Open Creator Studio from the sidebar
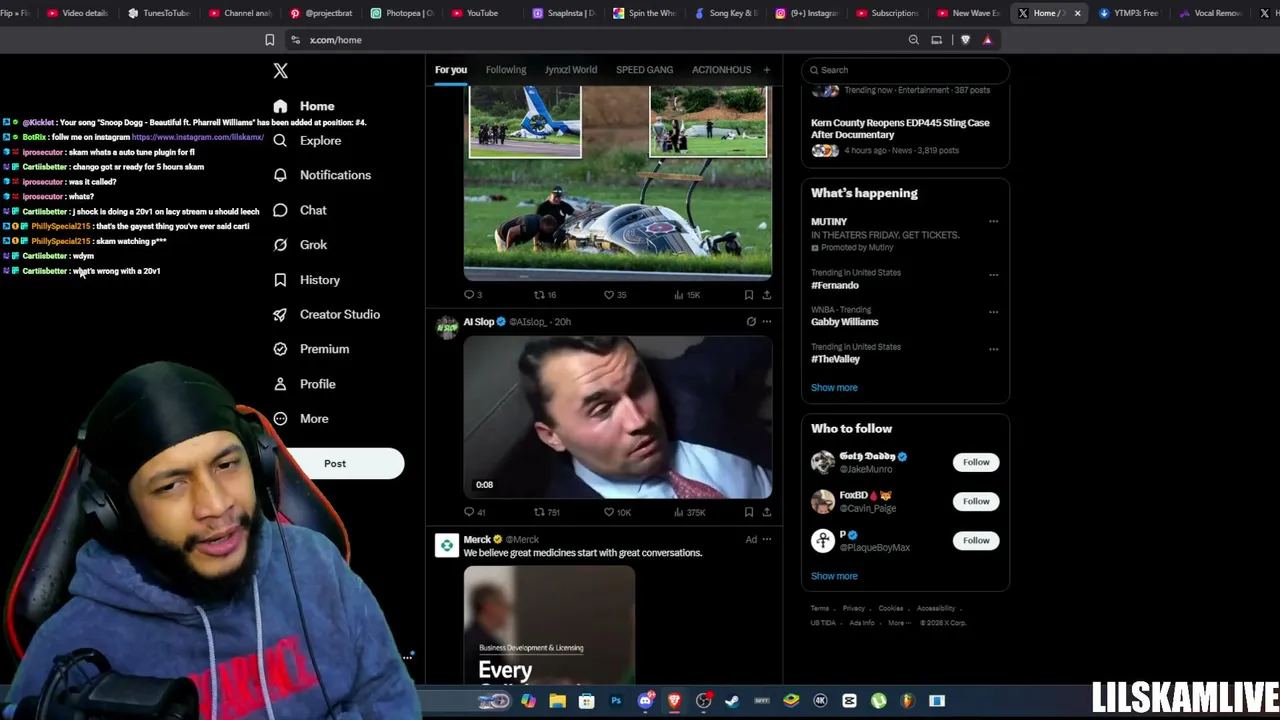This screenshot has width=1280, height=720. (x=326, y=314)
